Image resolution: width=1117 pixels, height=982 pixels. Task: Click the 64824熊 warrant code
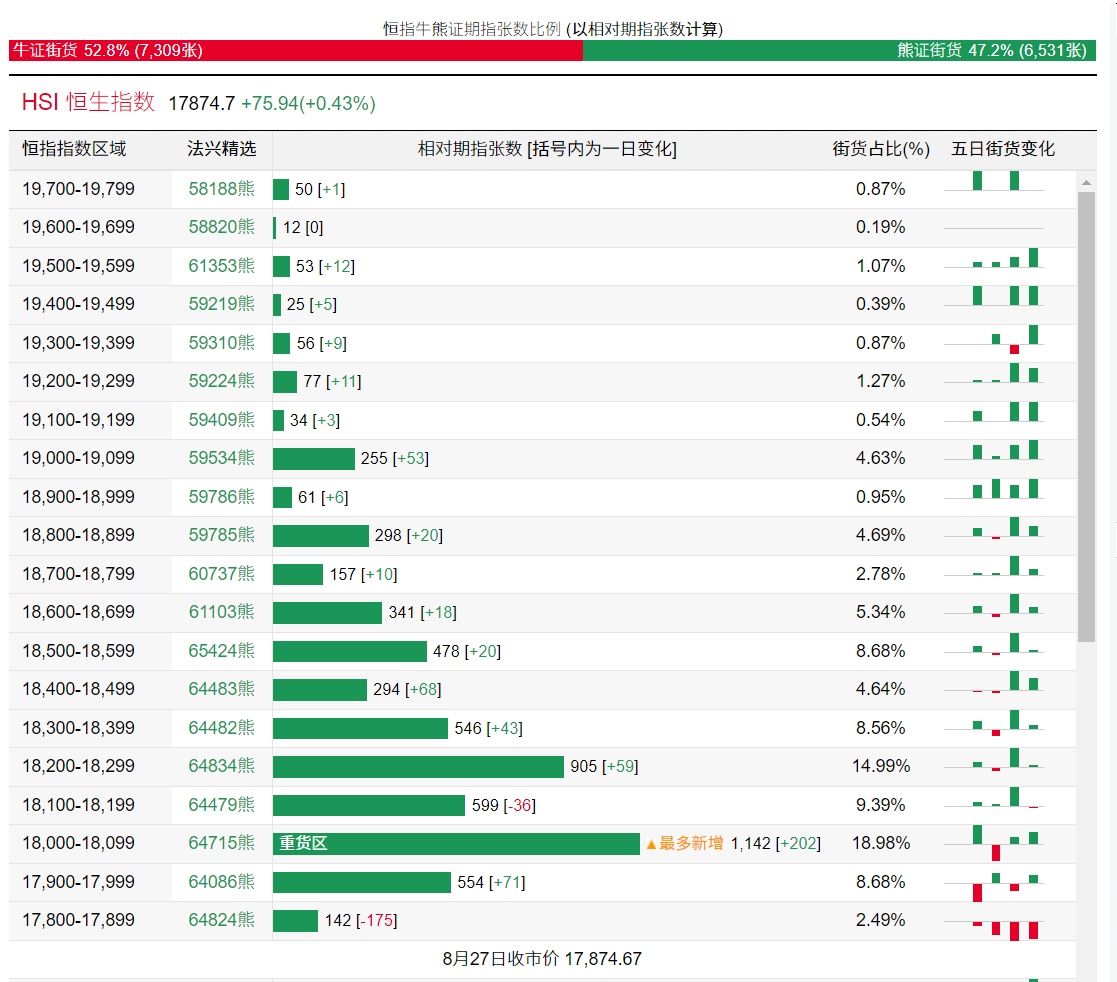[x=221, y=920]
